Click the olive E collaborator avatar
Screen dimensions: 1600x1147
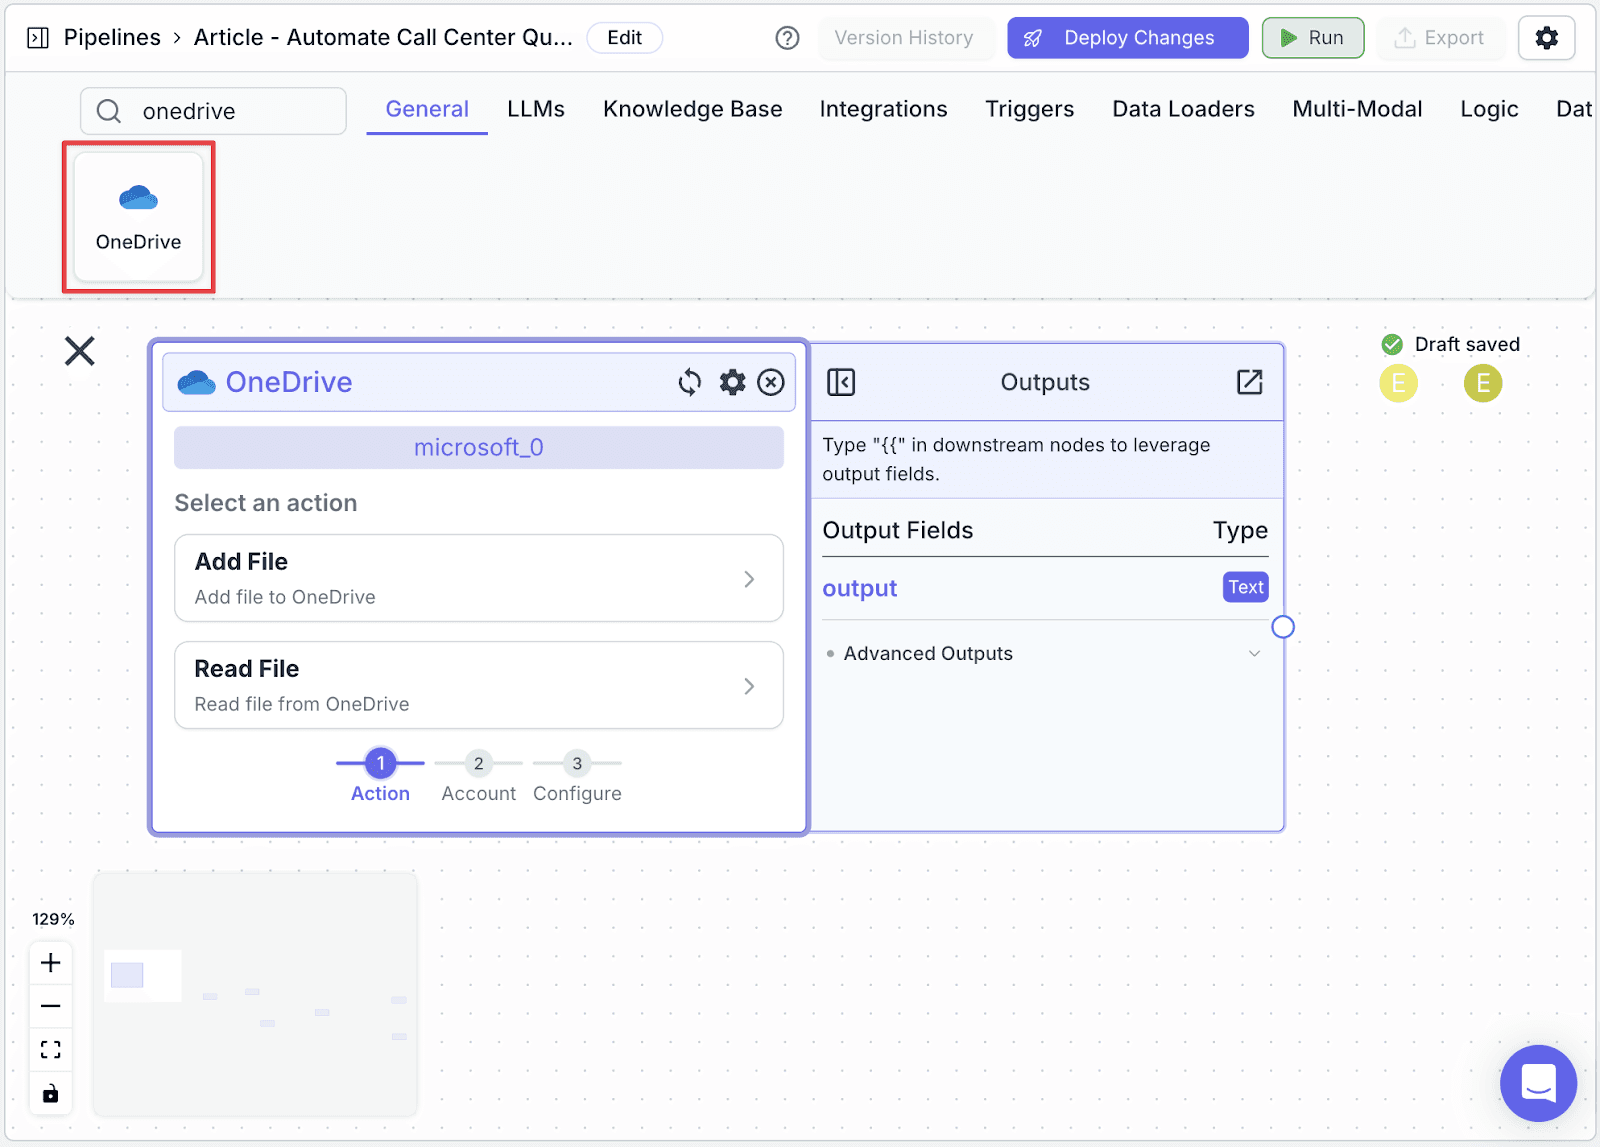pos(1483,383)
